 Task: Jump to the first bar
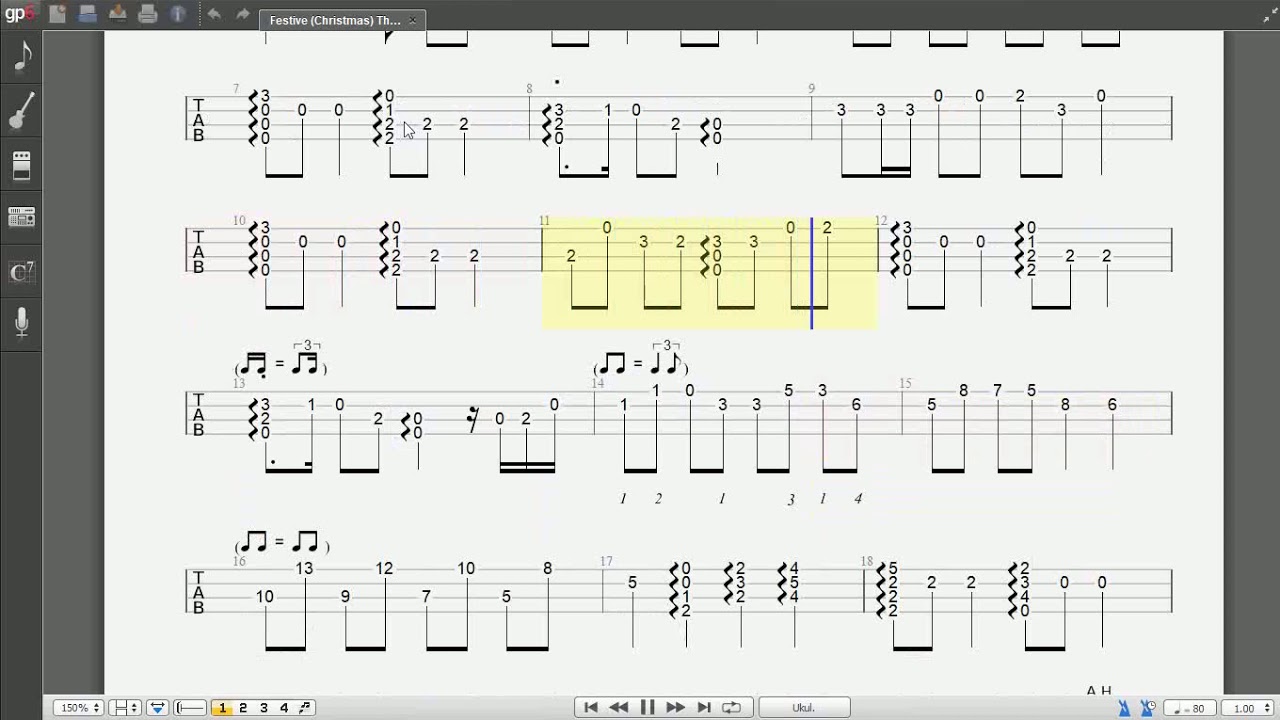click(590, 708)
